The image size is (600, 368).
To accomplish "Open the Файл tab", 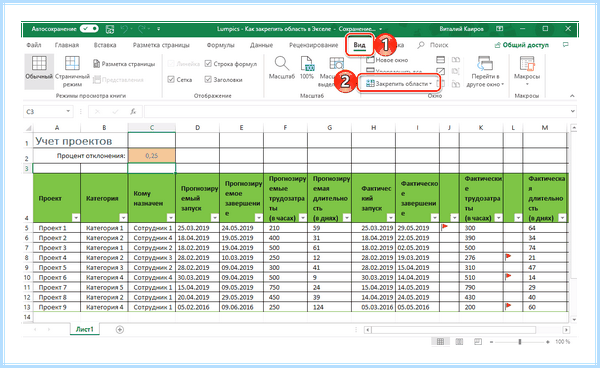I will tap(34, 45).
